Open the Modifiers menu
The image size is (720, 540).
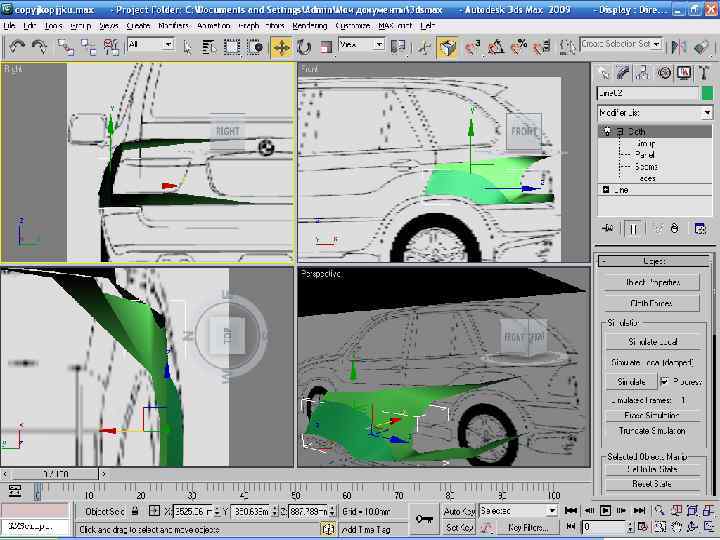173,24
